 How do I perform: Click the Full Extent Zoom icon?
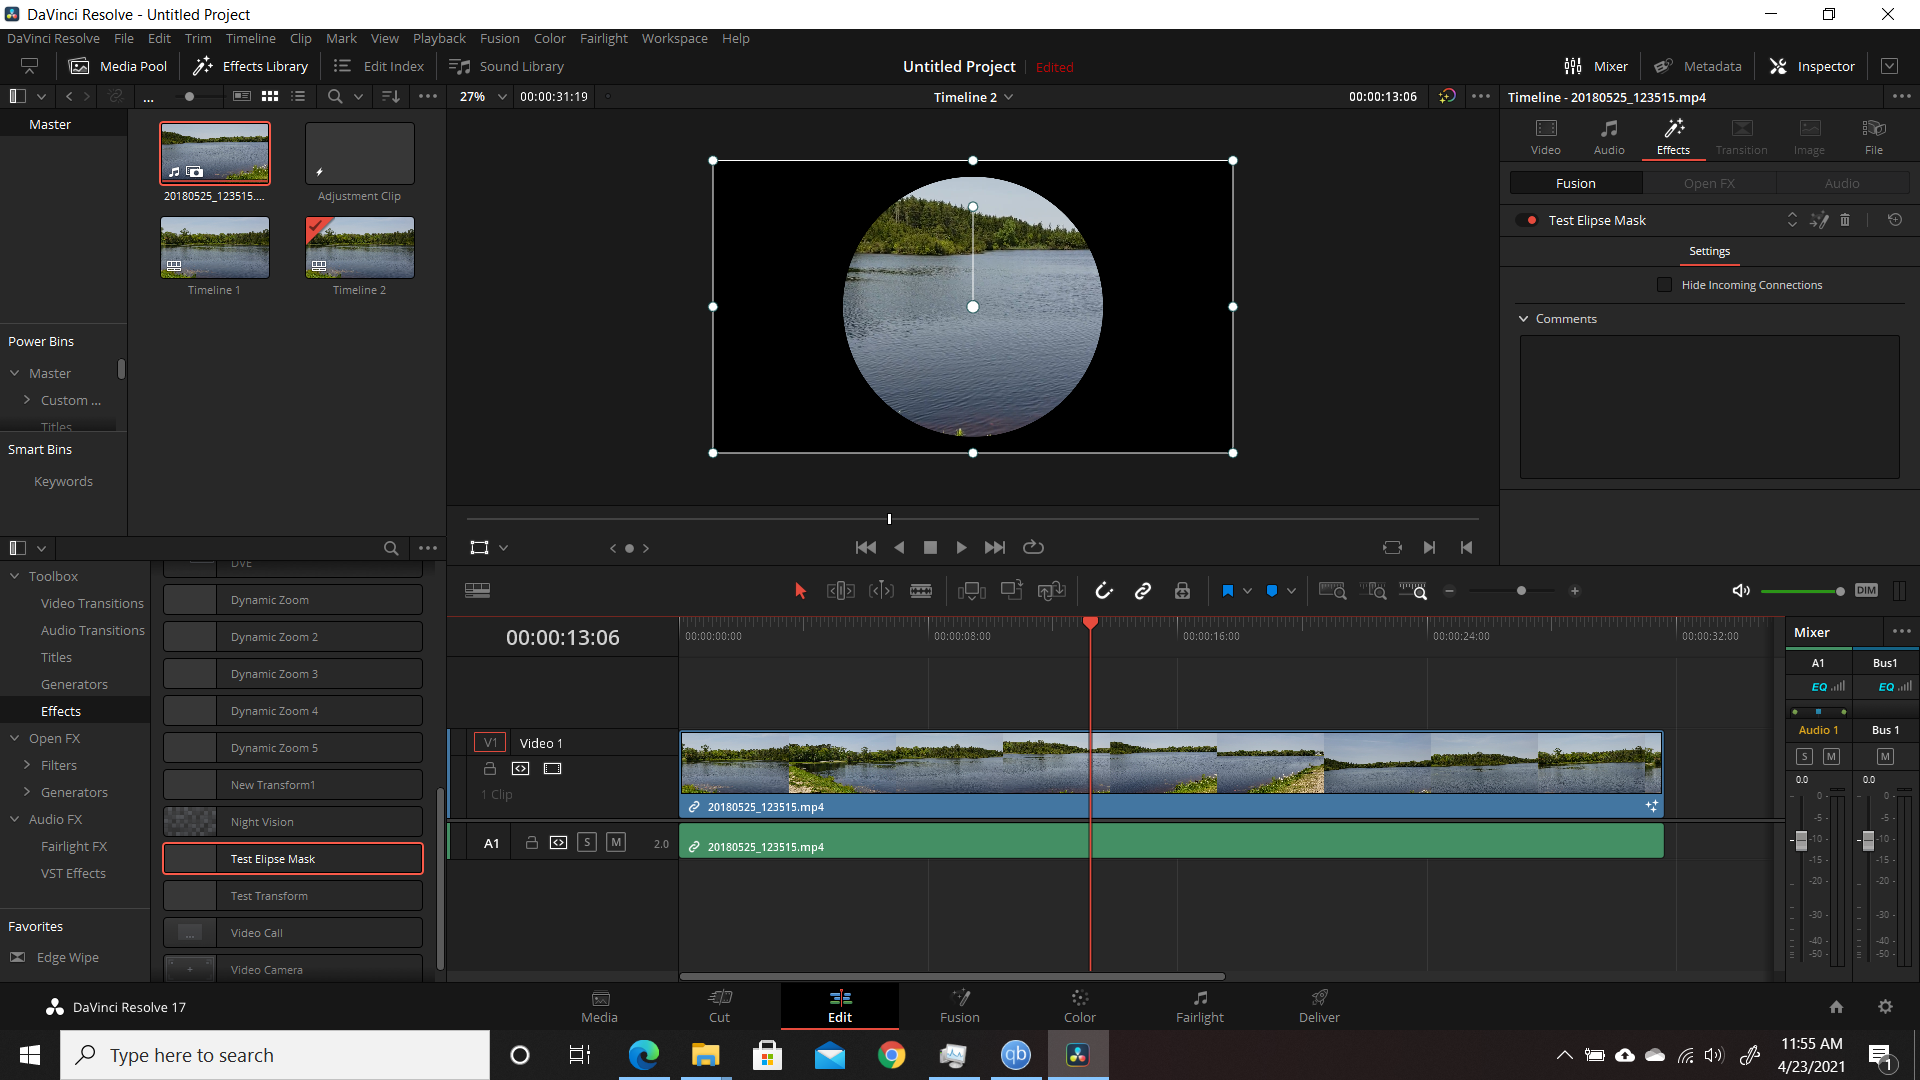tap(1332, 591)
